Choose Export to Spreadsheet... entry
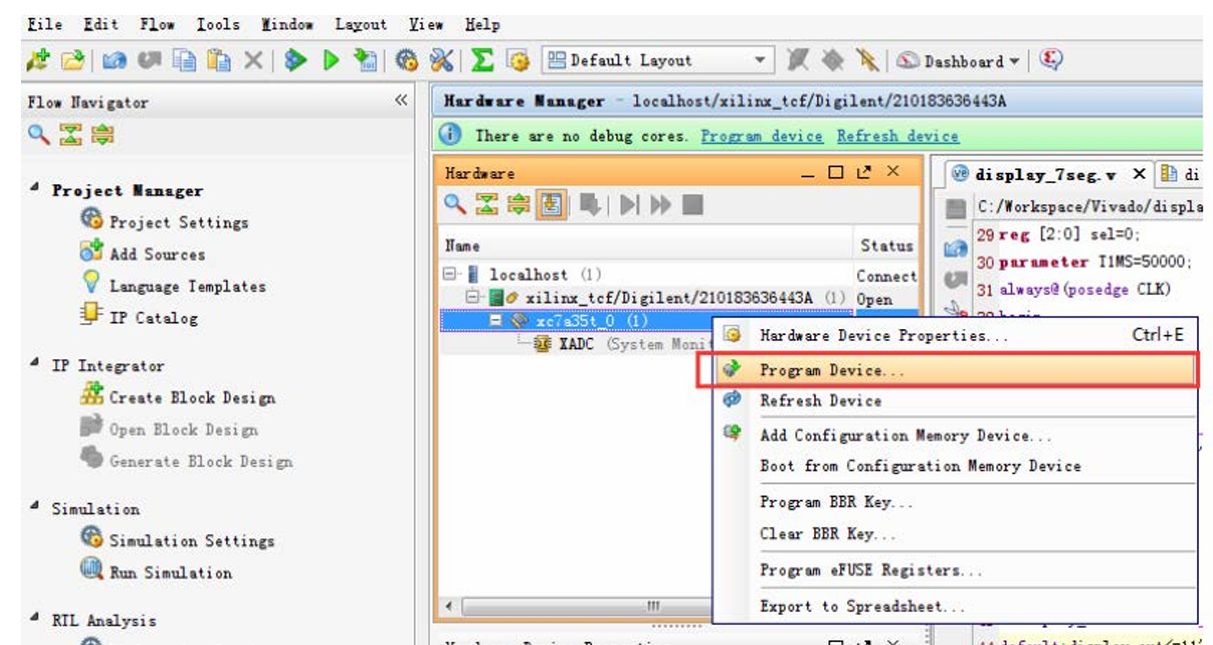The width and height of the screenshot is (1213, 645). [954, 606]
